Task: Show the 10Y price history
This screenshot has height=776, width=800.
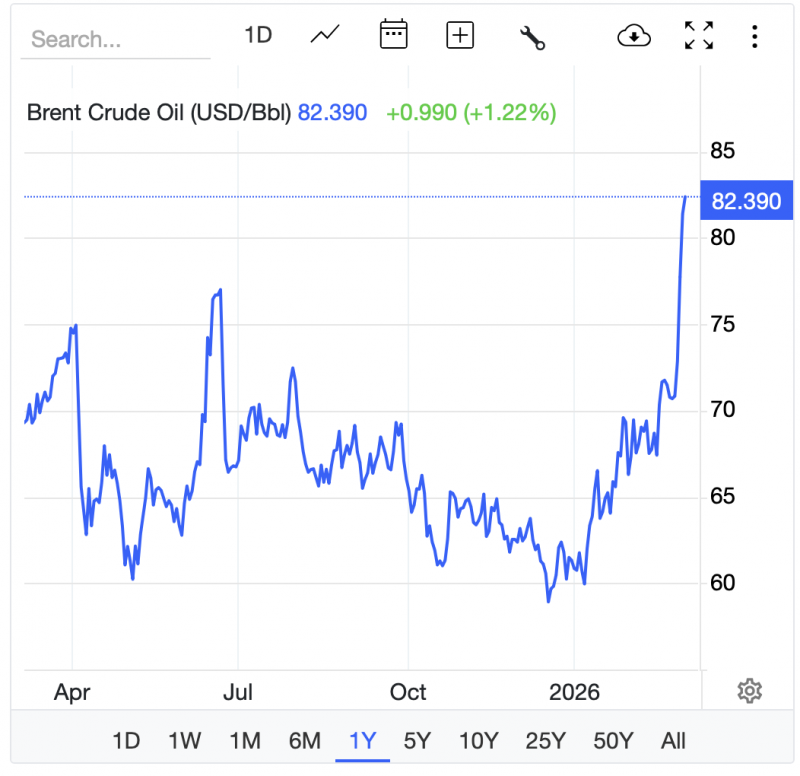Action: (x=478, y=741)
